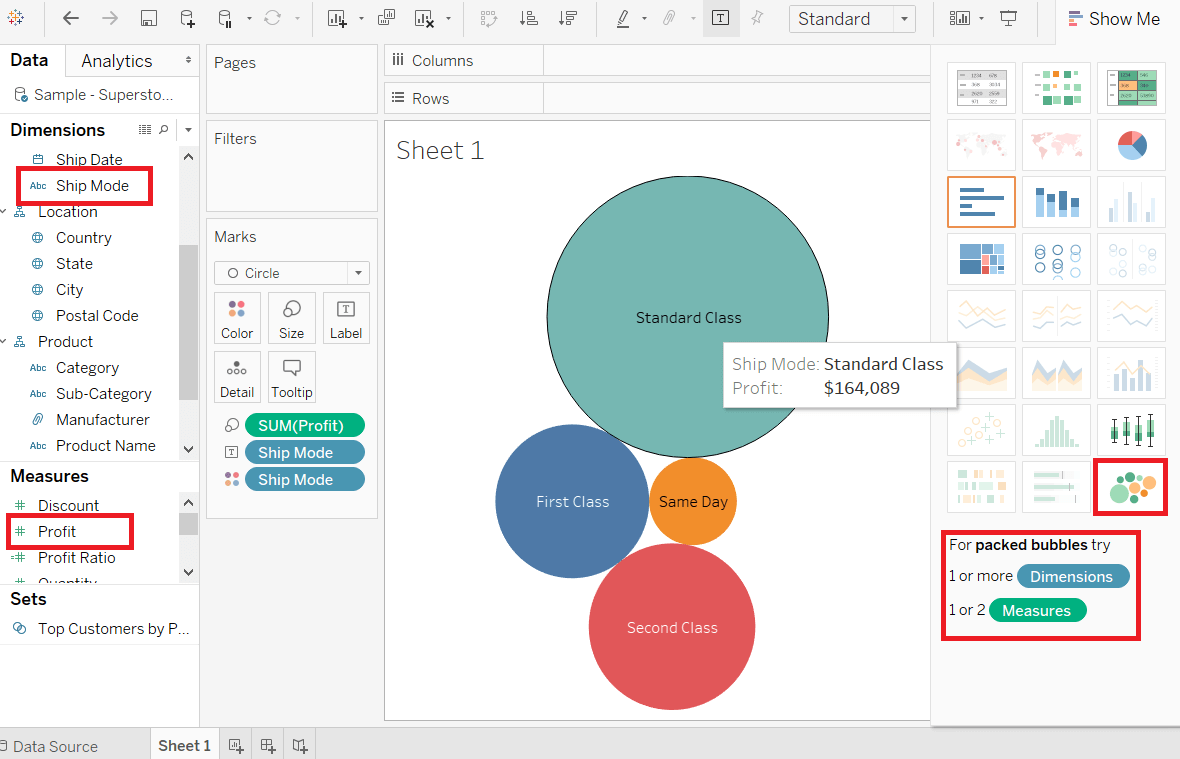Switch to the Data tab
This screenshot has width=1180, height=759.
(29, 60)
